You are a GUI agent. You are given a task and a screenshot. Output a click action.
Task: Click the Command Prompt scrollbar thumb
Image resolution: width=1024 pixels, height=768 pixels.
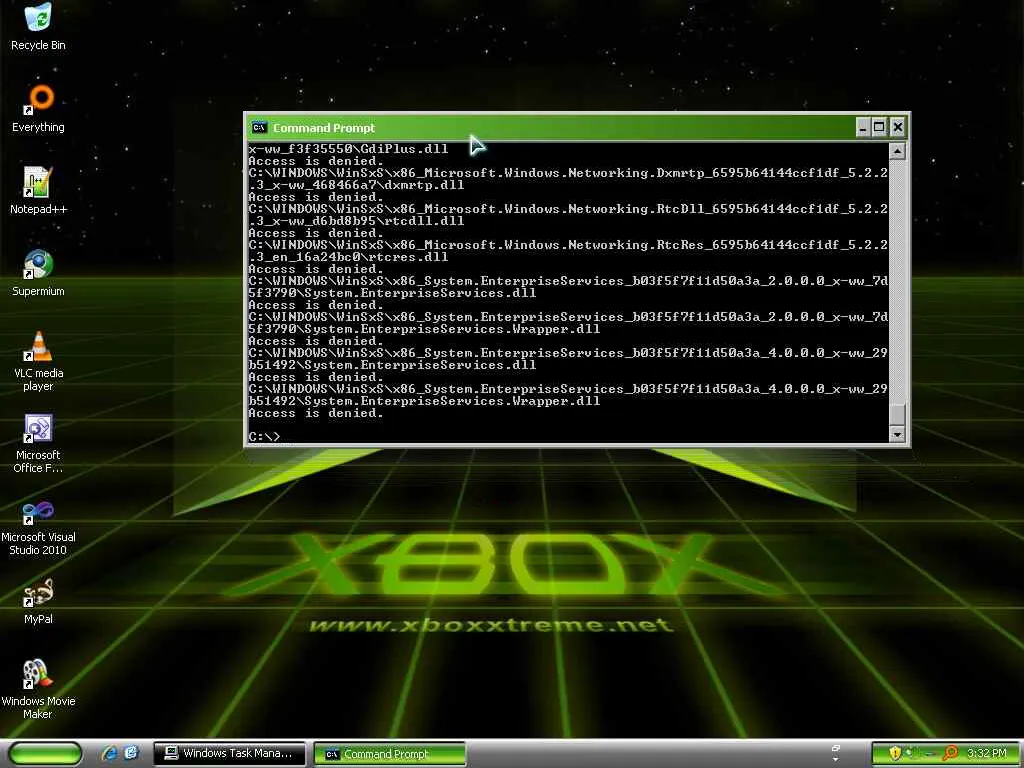tap(898, 414)
